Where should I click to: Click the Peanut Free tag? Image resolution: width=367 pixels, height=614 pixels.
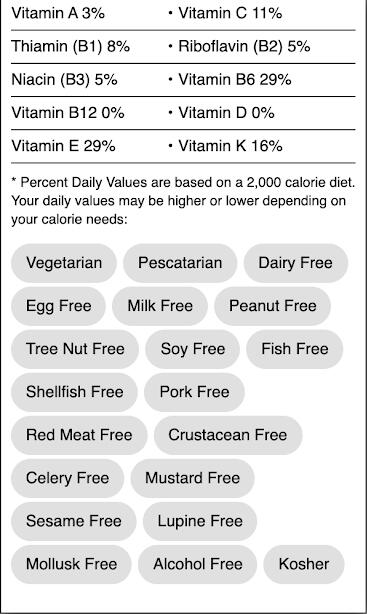[x=273, y=306]
